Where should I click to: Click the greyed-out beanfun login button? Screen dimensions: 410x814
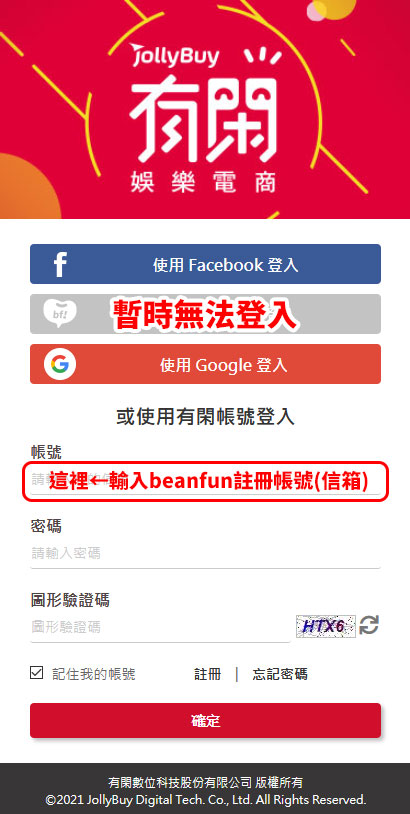[206, 314]
